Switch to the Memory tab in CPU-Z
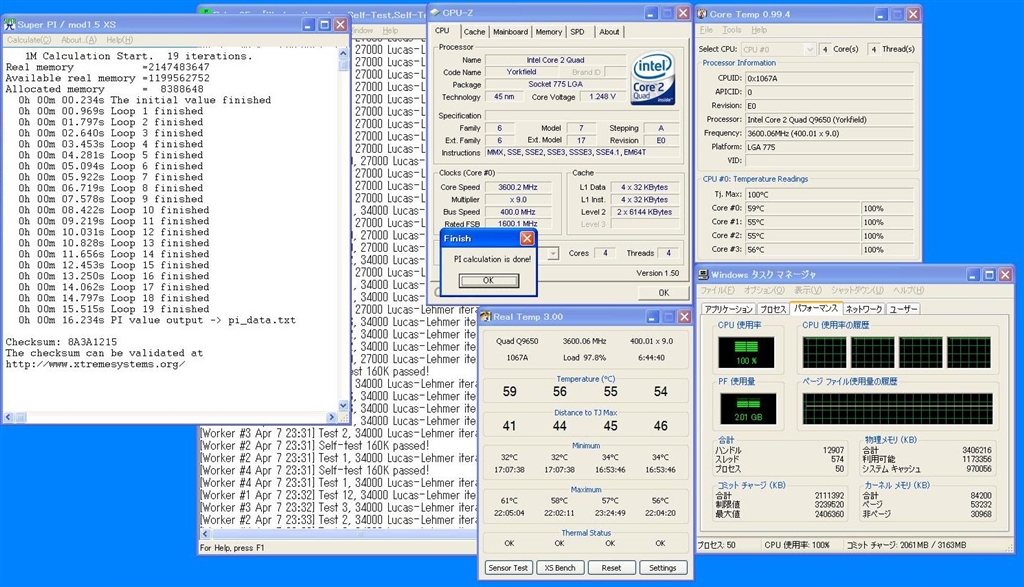This screenshot has height=587, width=1024. point(548,32)
